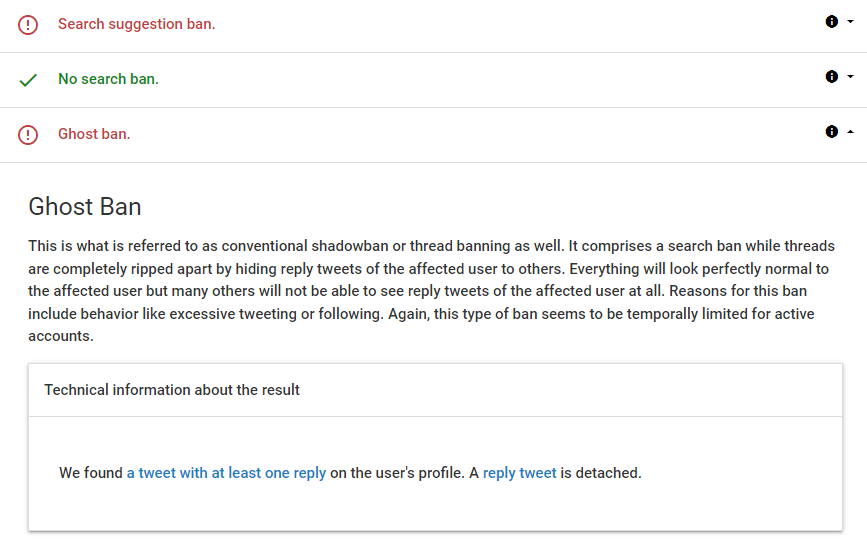Open info icon on Search suggestion ban row
Screen dimensions: 867x560
(831, 22)
